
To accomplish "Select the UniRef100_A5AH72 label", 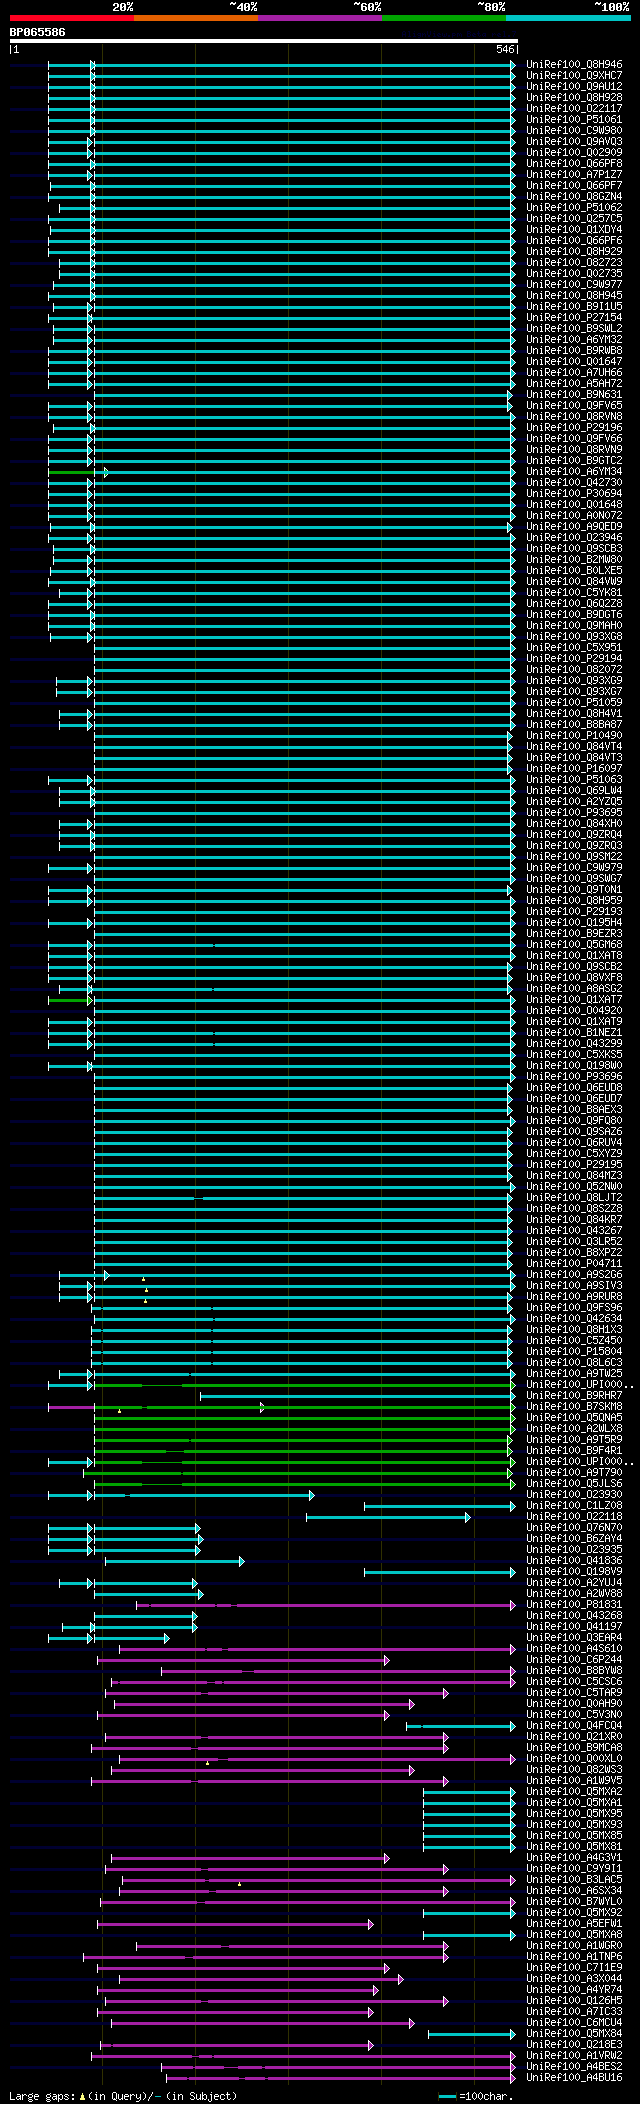I will click(574, 384).
